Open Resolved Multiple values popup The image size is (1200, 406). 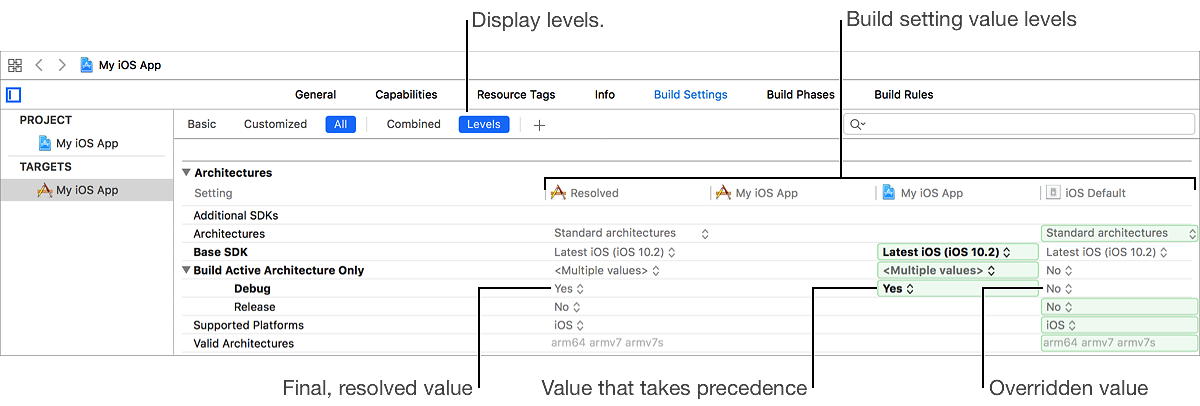coord(607,270)
